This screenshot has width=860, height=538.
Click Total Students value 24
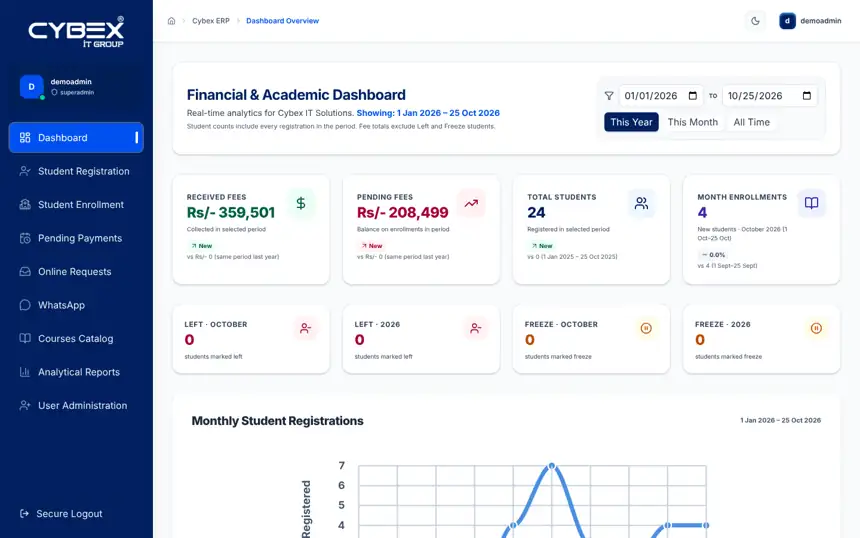click(x=536, y=212)
